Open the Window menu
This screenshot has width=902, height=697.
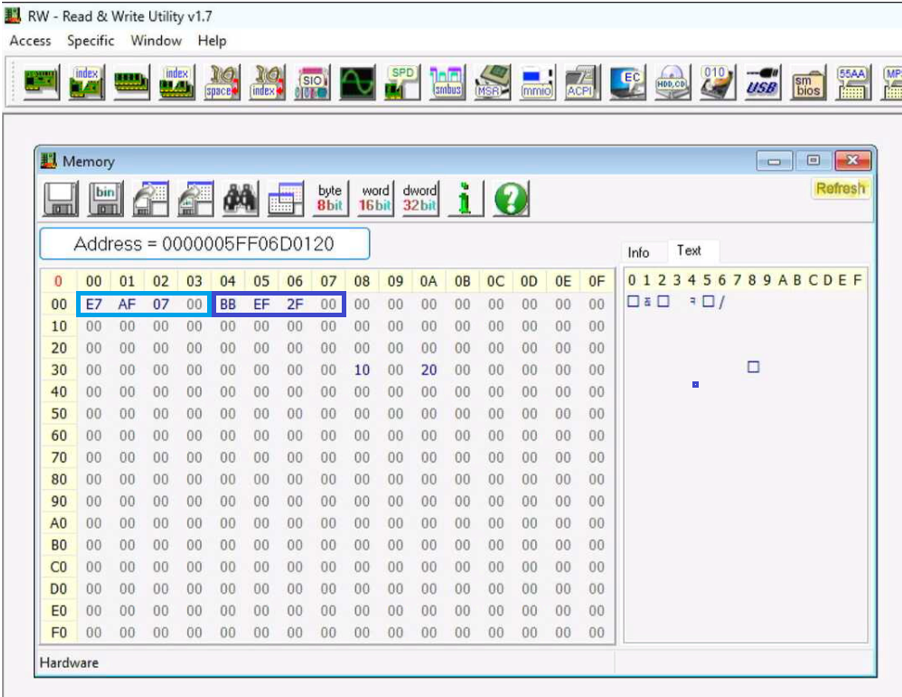pos(156,41)
